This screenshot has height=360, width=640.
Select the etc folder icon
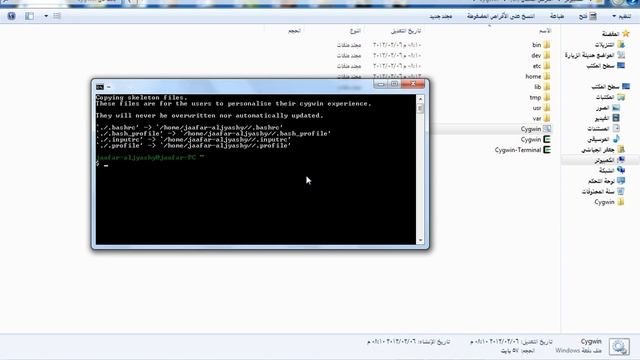(547, 66)
